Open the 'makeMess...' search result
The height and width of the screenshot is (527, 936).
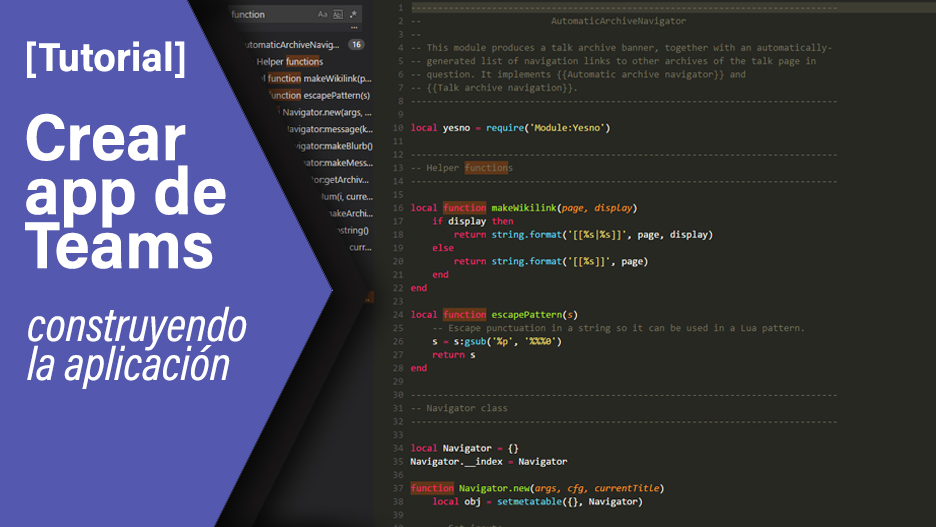338,162
